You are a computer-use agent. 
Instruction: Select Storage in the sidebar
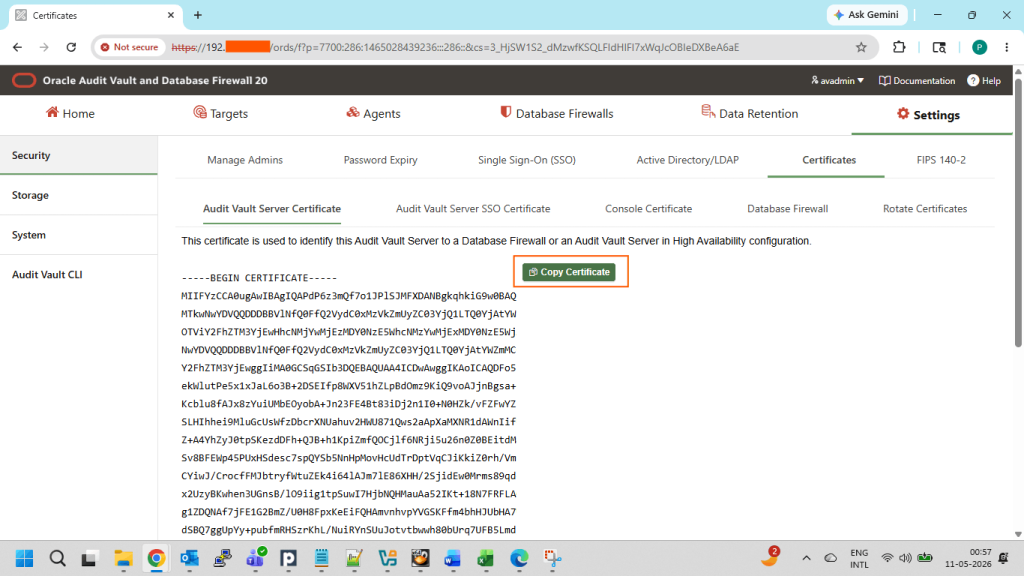click(x=78, y=195)
